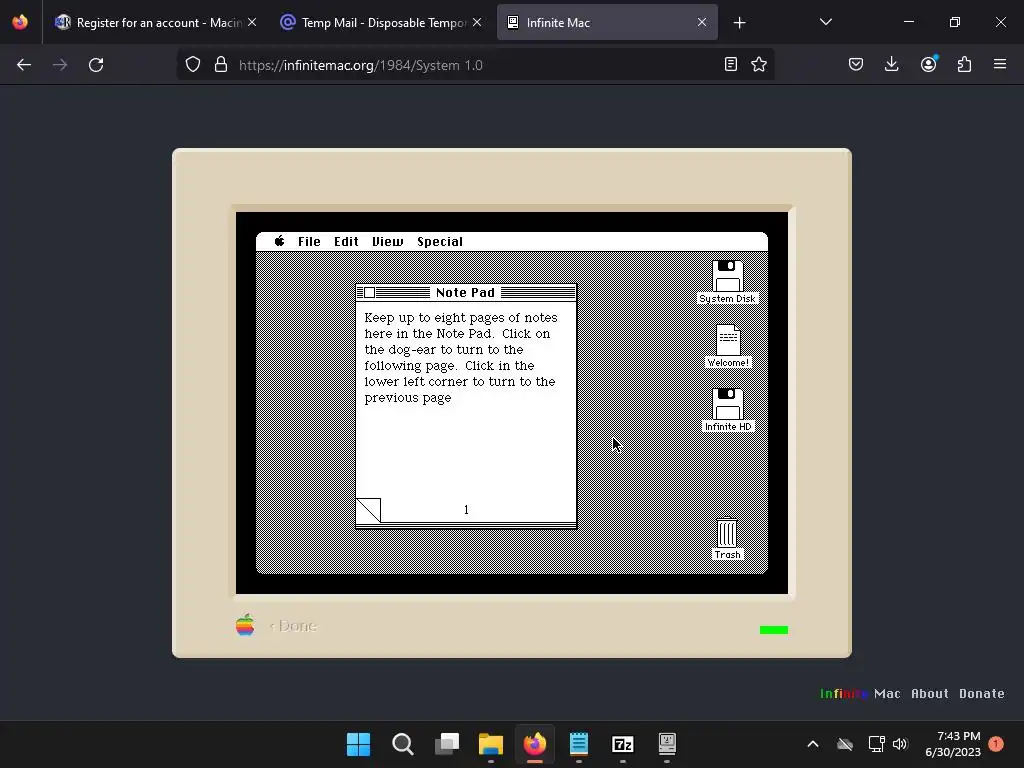Viewport: 1024px width, 768px height.
Task: Click the site security padlock icon
Action: 221,65
